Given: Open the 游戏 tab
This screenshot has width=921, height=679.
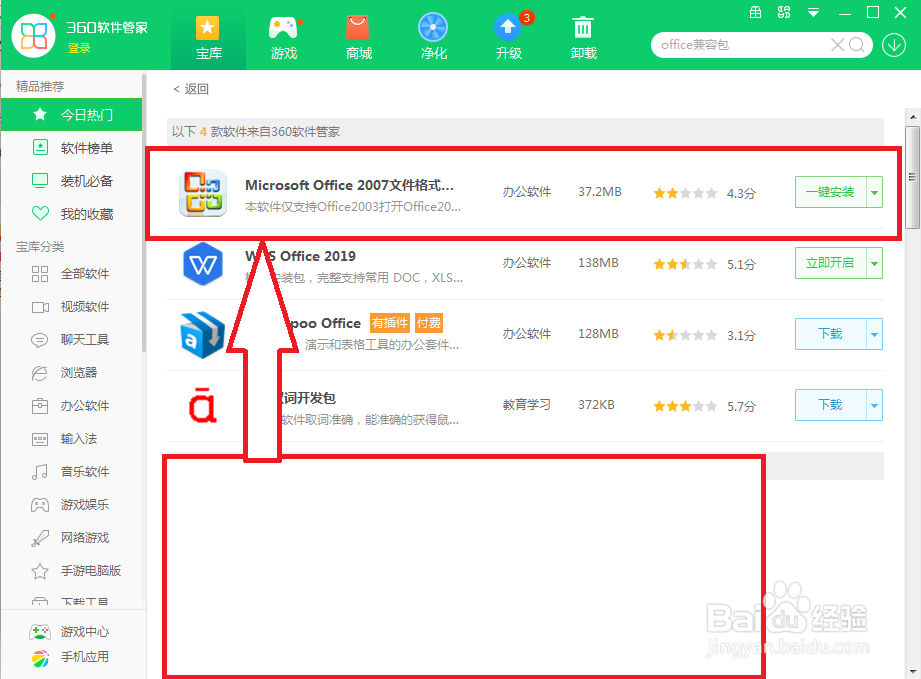Looking at the screenshot, I should (284, 38).
